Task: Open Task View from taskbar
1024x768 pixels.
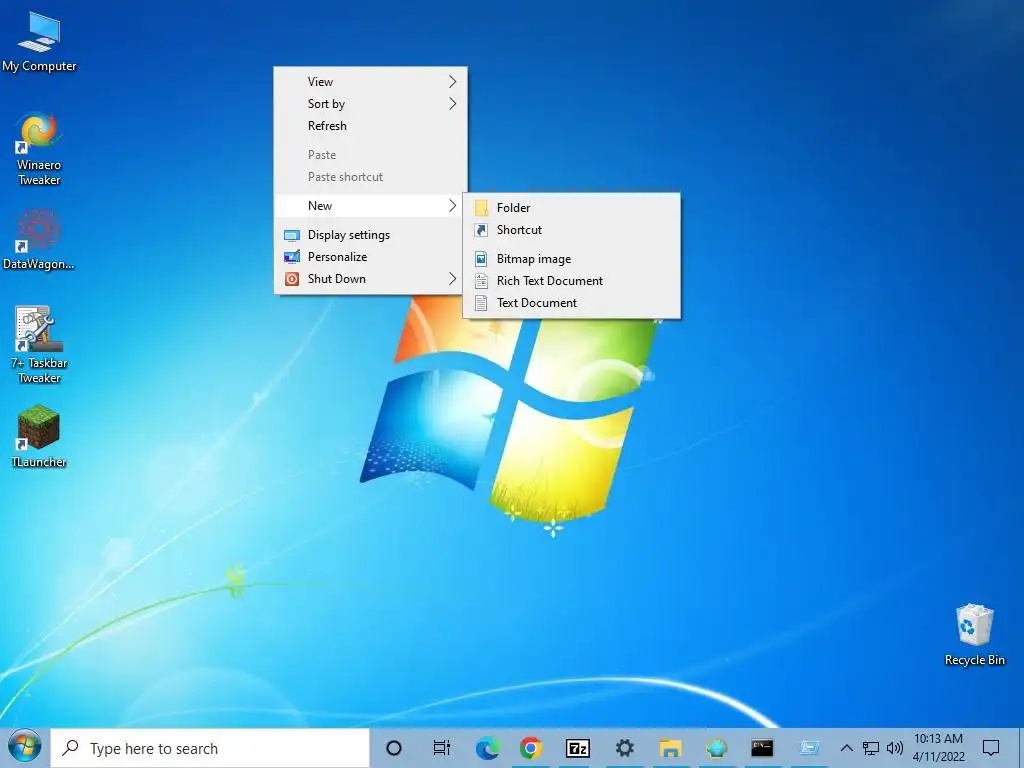Action: [x=441, y=748]
